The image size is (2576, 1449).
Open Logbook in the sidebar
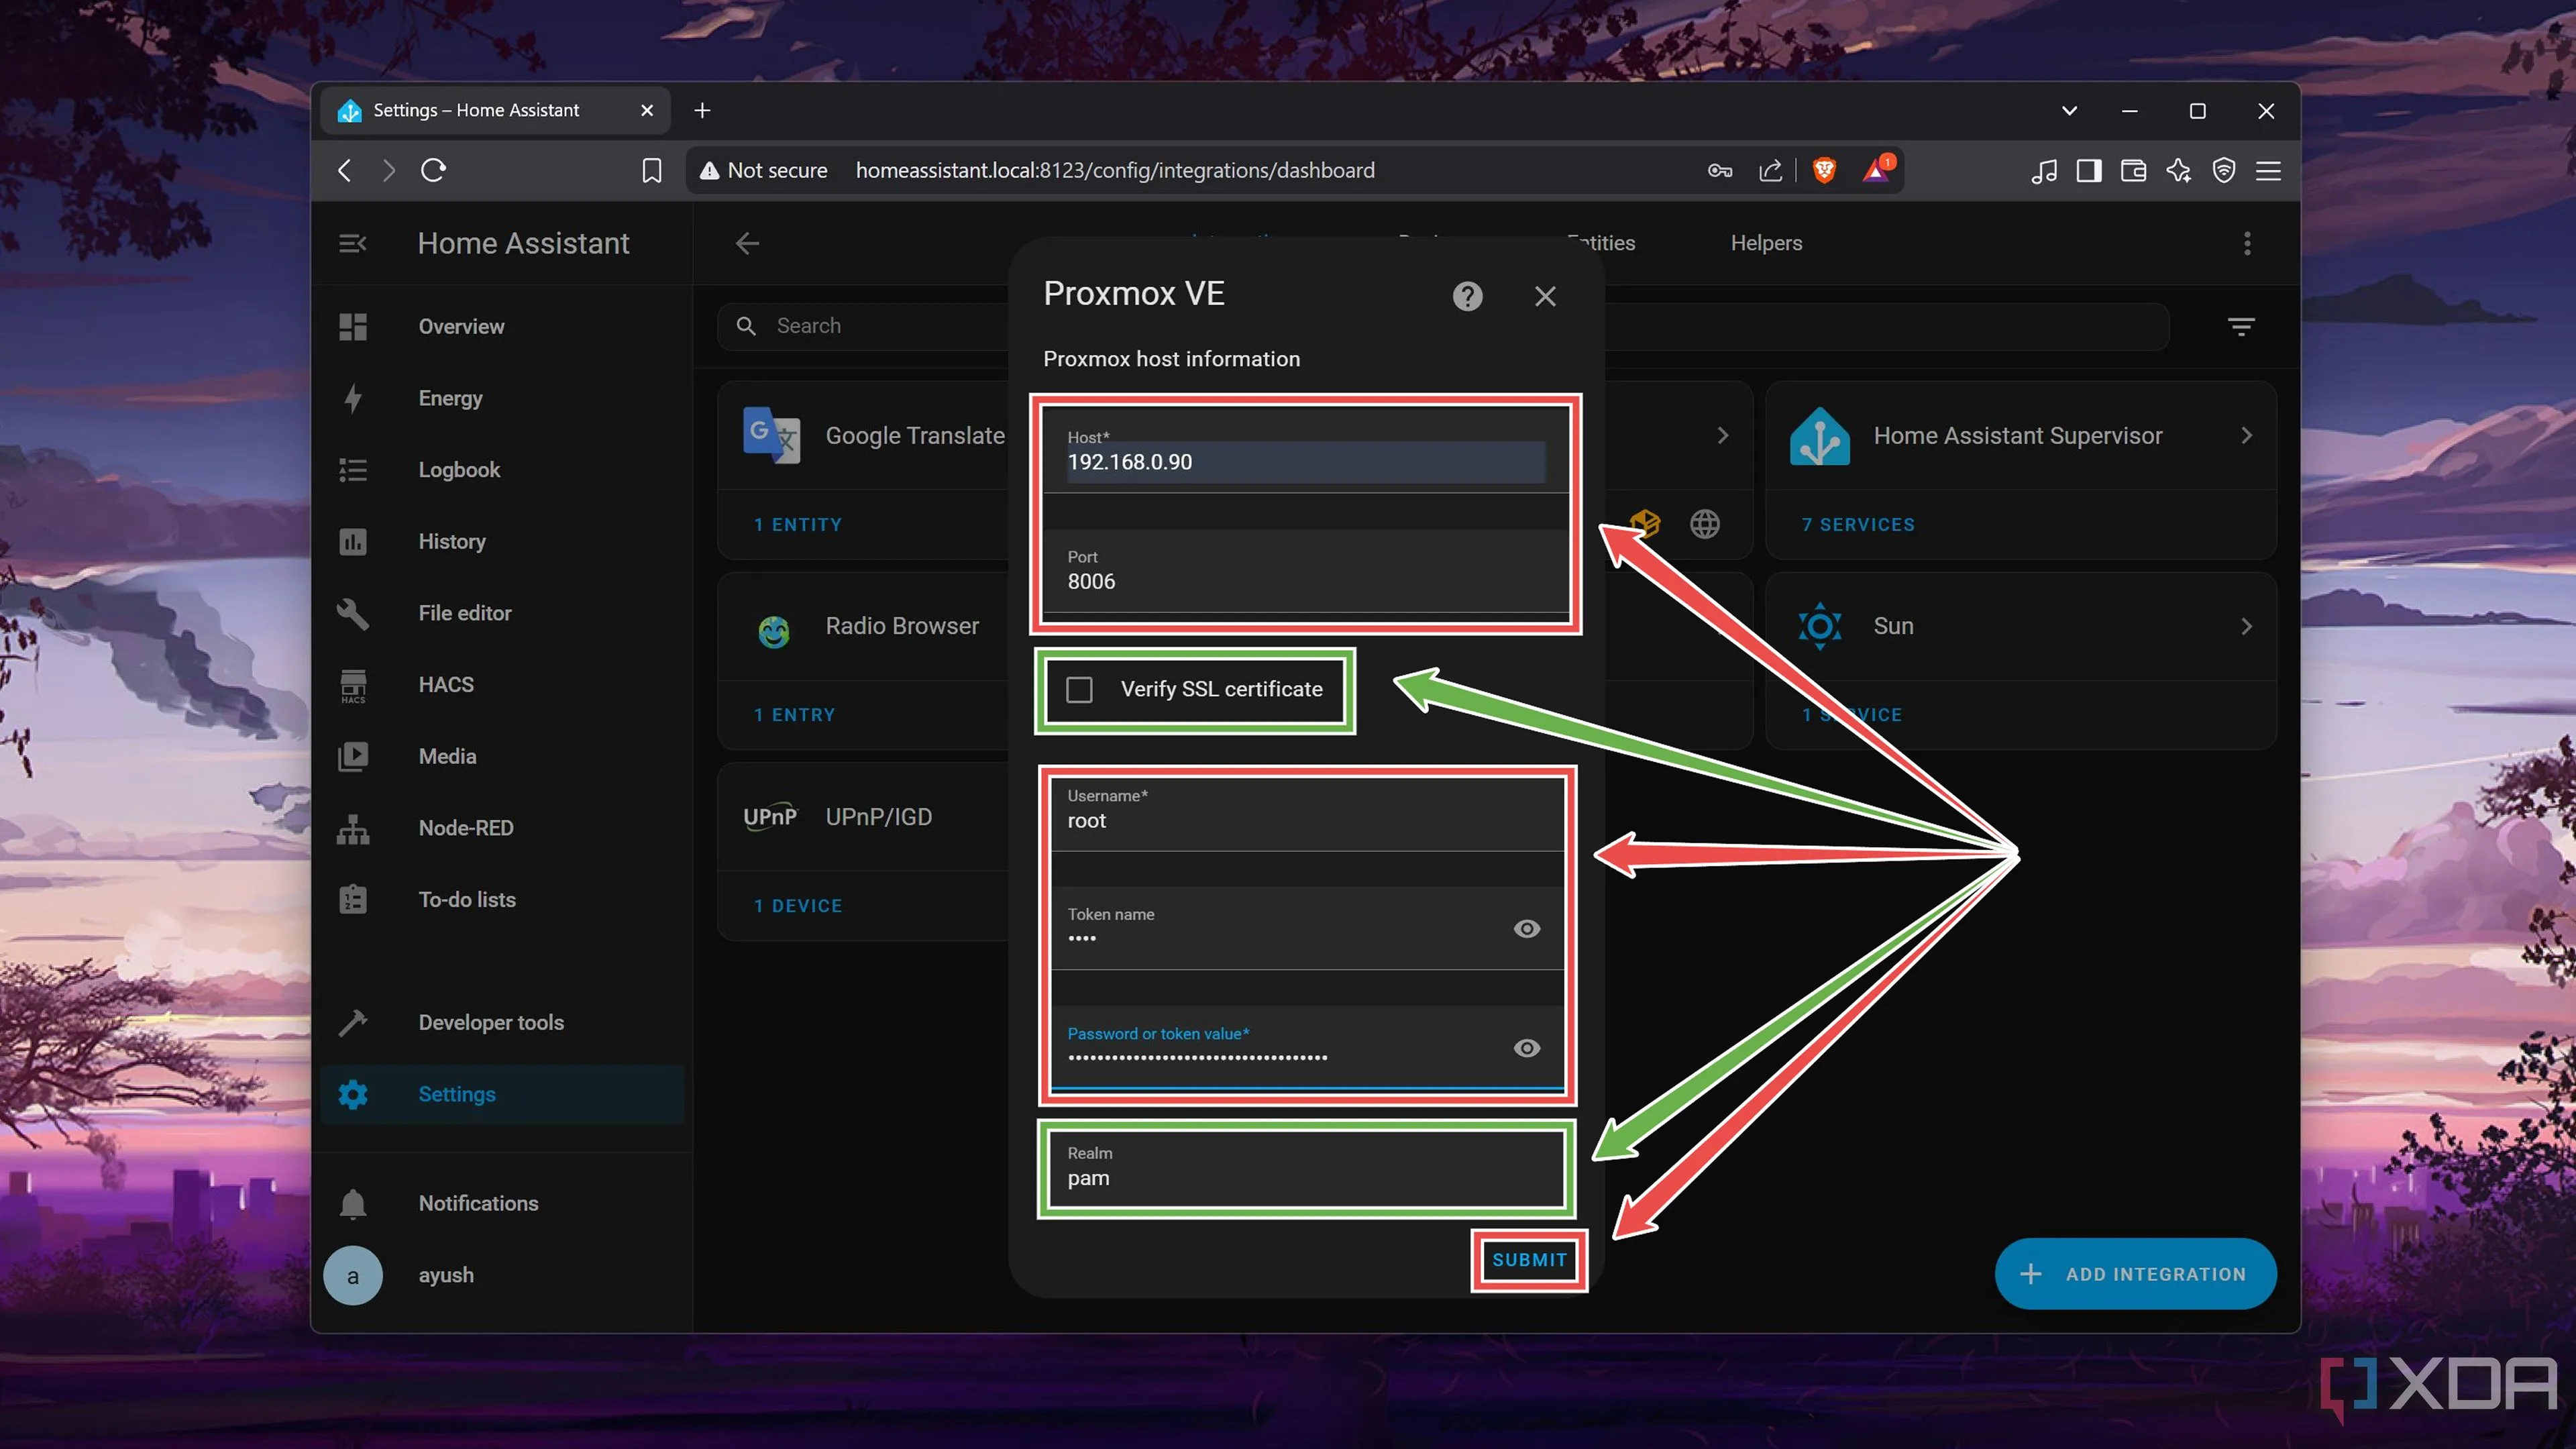click(502, 470)
